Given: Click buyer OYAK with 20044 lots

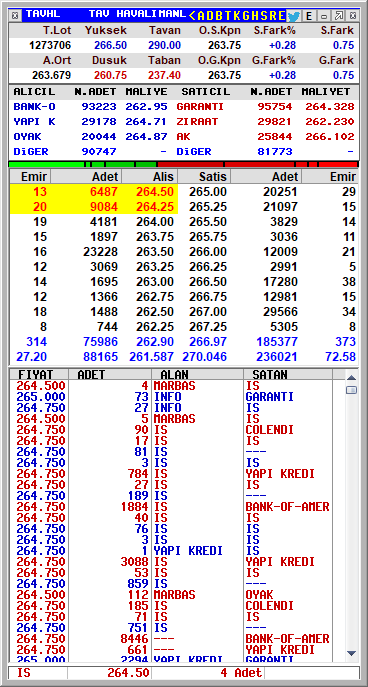Looking at the screenshot, I should [27, 136].
